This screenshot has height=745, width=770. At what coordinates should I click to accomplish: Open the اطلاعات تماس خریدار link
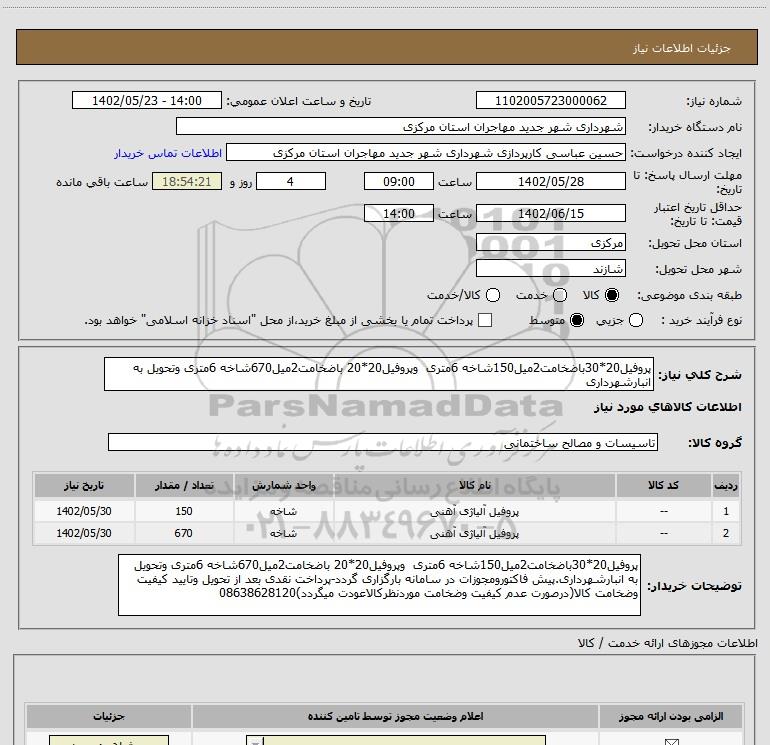tap(168, 153)
